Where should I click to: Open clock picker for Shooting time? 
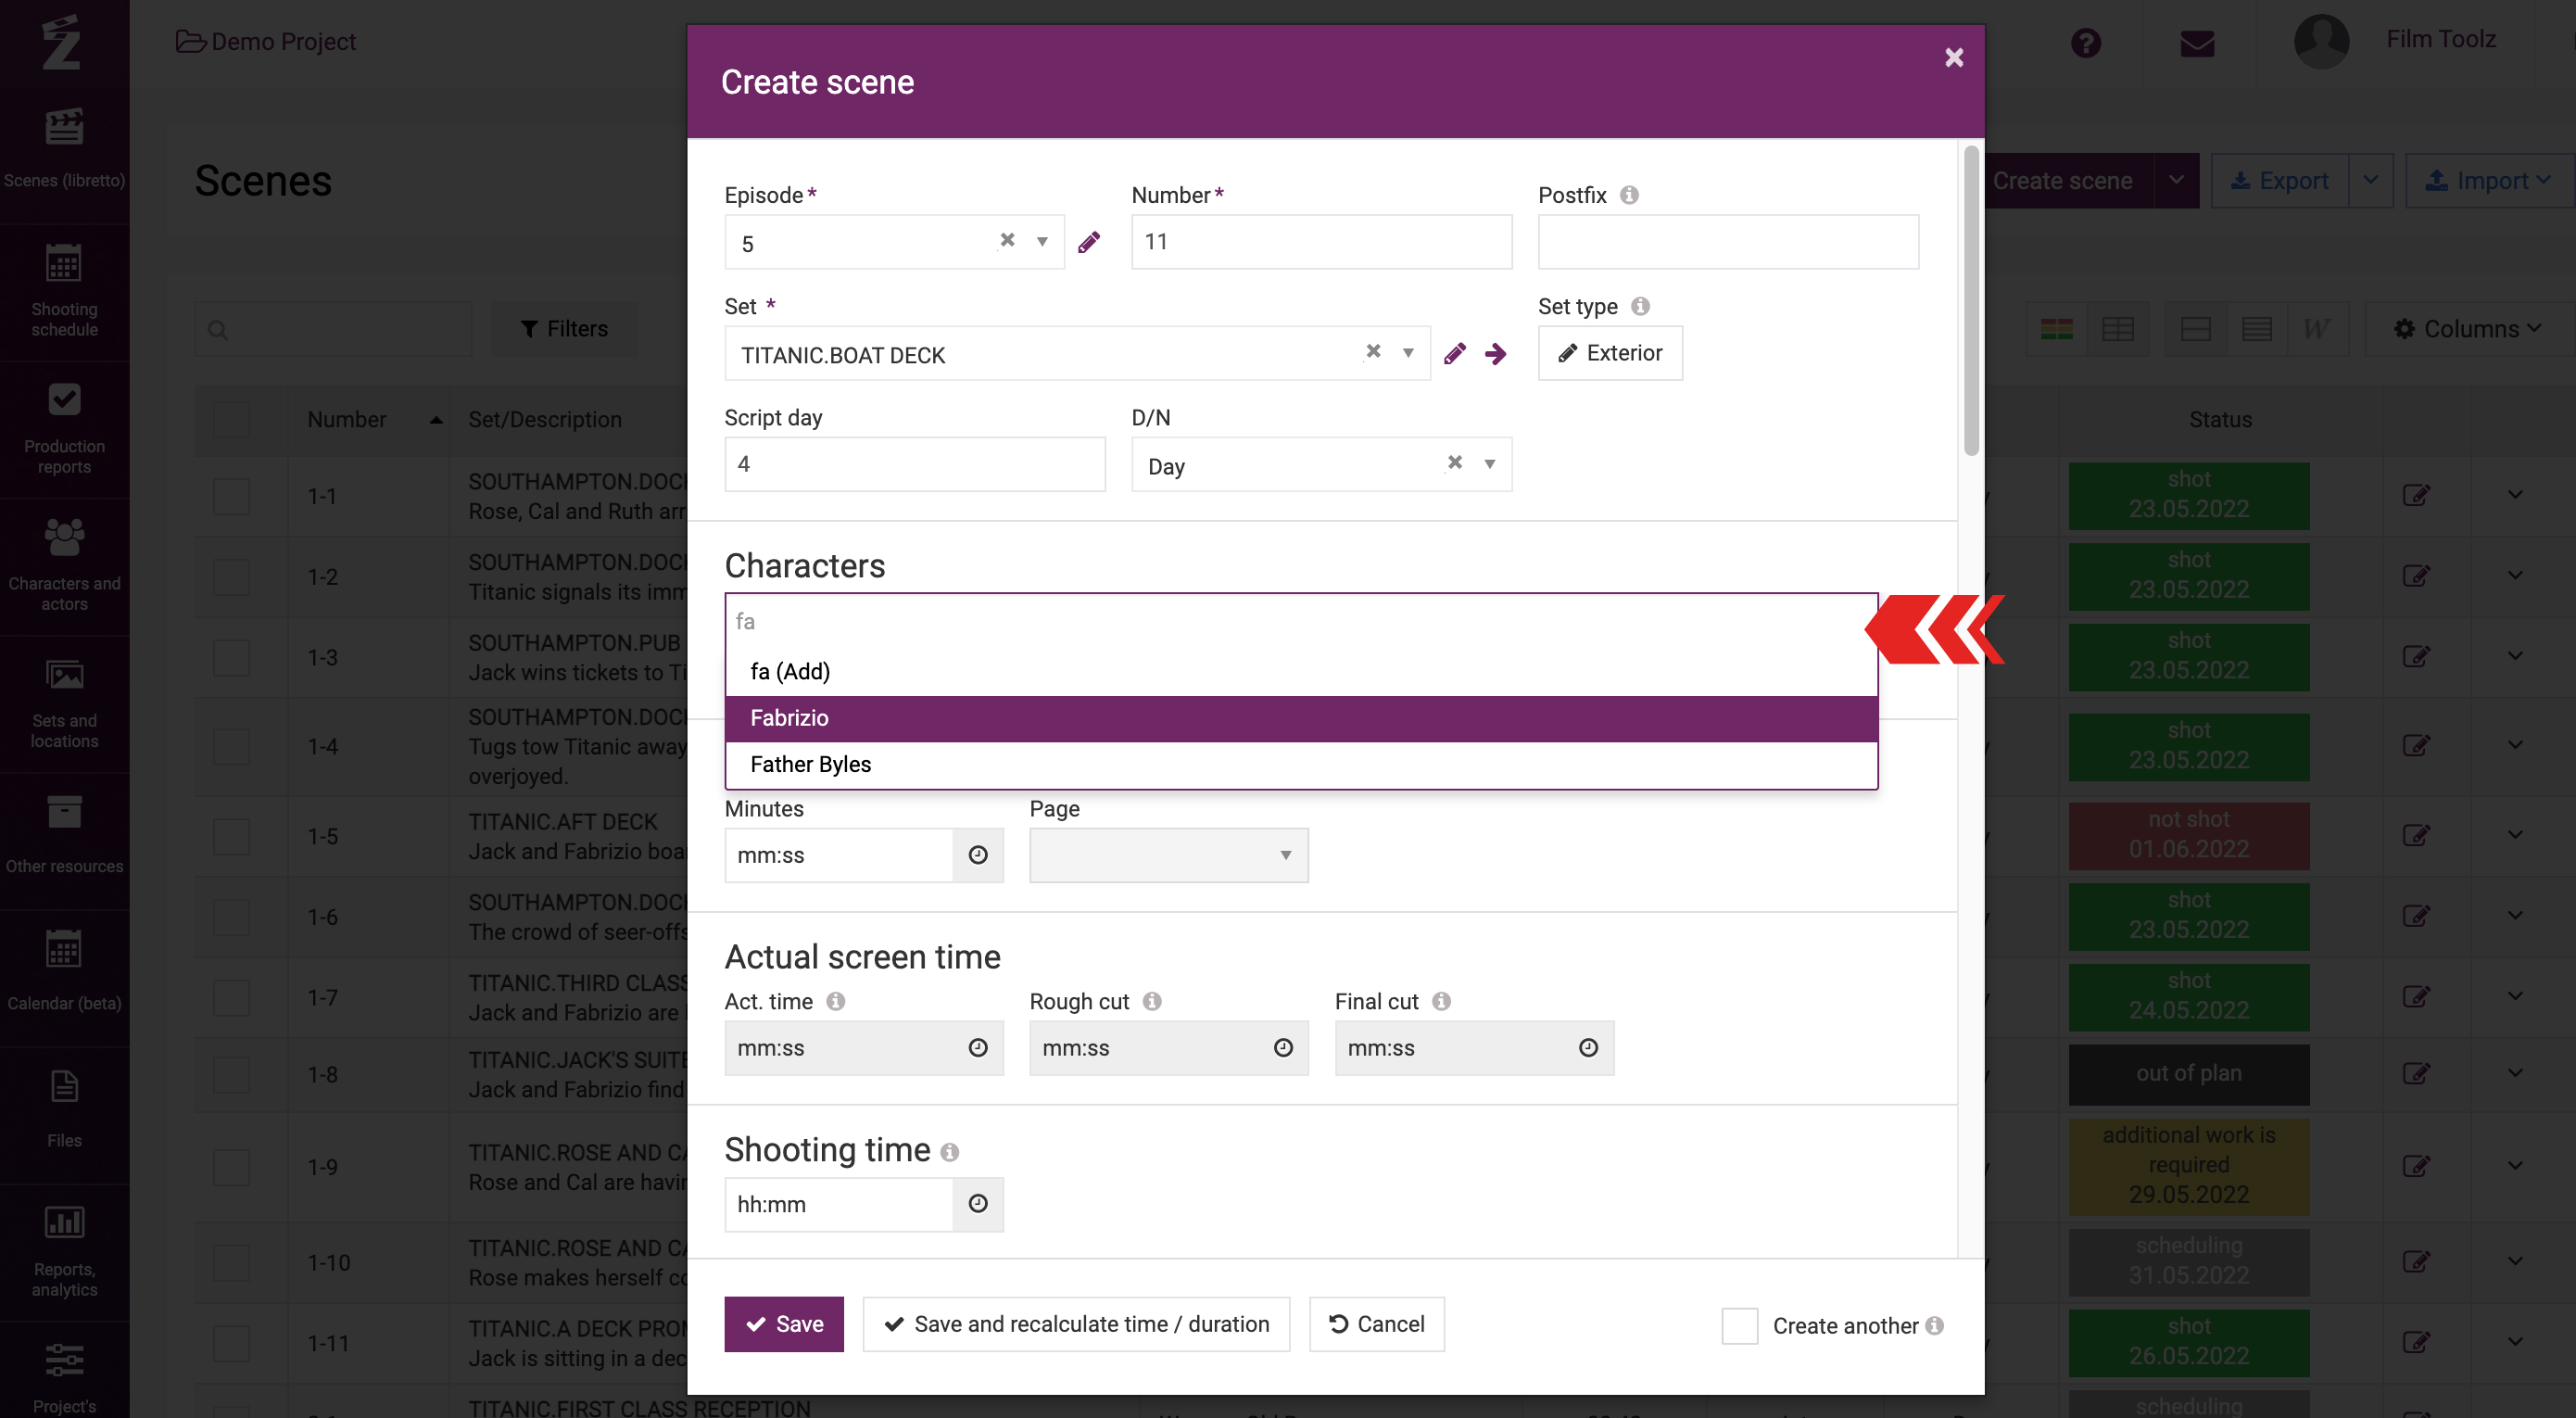(x=978, y=1204)
